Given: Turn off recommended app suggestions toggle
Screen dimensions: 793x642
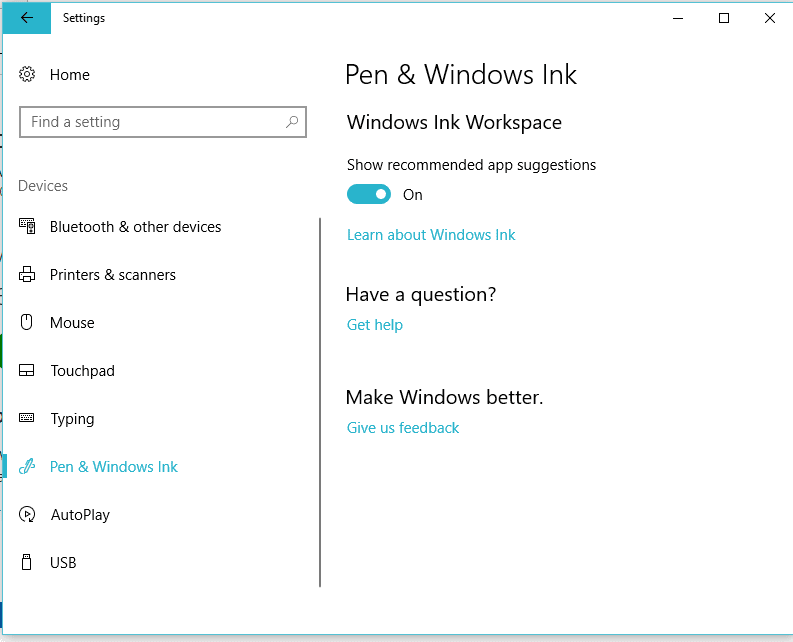Looking at the screenshot, I should click(369, 194).
